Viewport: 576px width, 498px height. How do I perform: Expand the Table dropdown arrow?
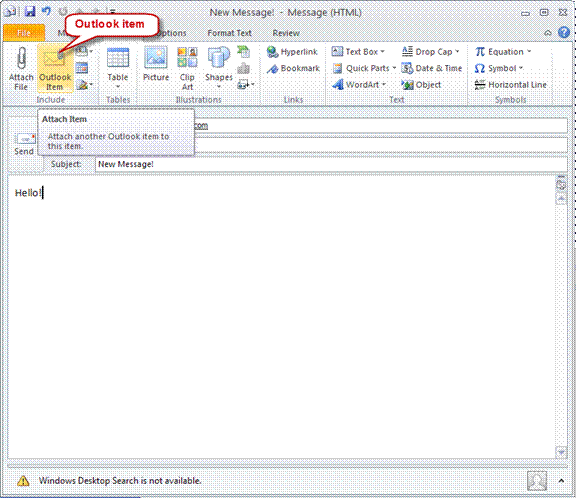click(118, 87)
